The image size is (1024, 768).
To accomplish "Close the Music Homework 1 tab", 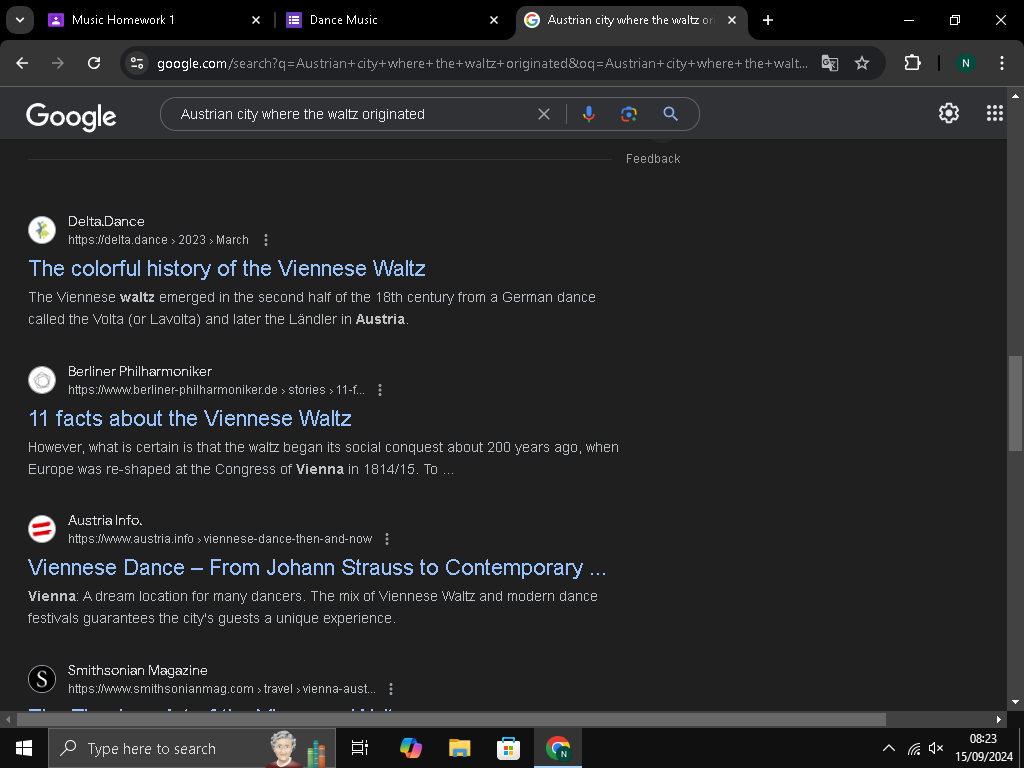I will point(256,20).
